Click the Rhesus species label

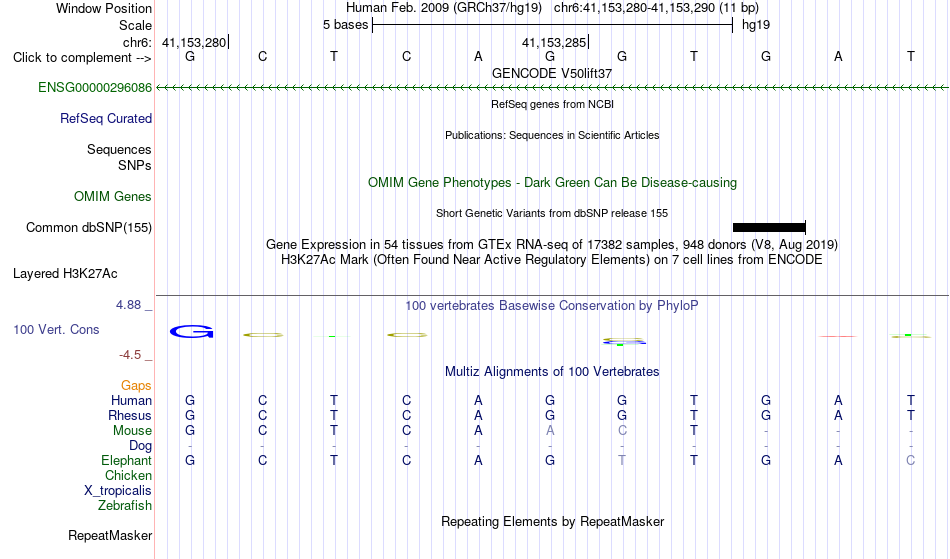(x=130, y=415)
